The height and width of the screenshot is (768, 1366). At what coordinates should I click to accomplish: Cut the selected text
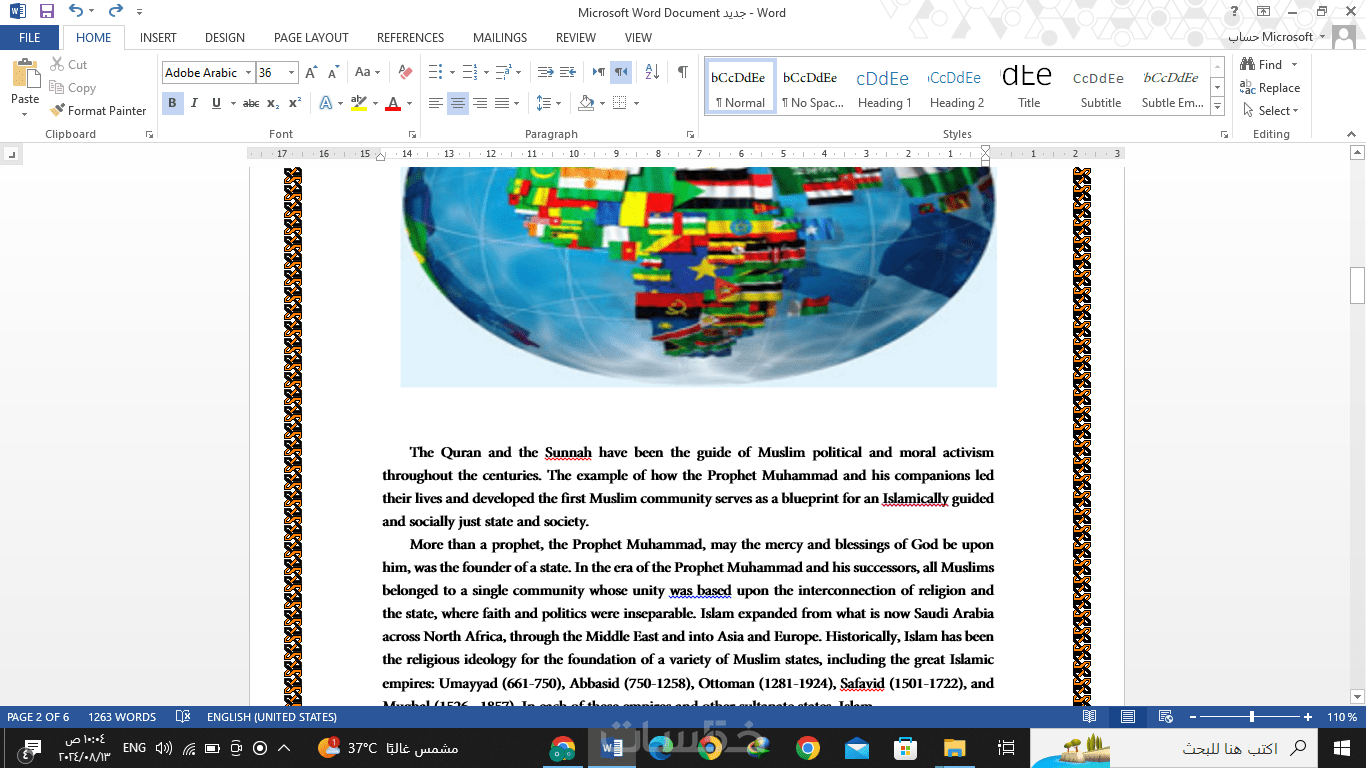(x=68, y=65)
